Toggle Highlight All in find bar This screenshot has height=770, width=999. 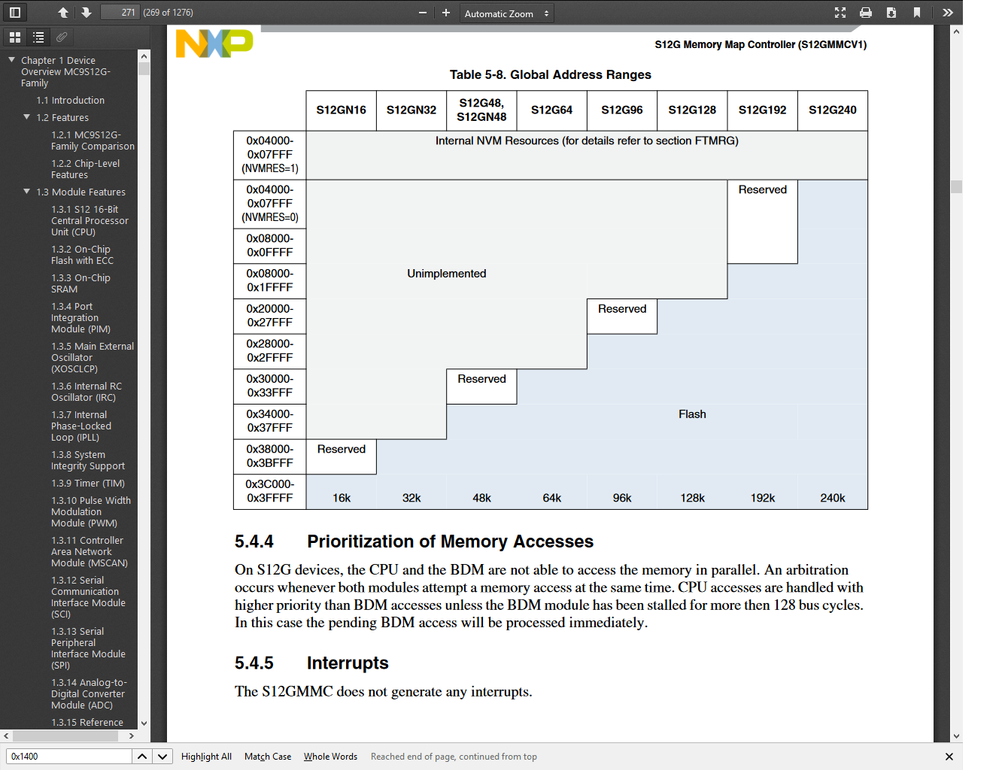click(x=206, y=757)
